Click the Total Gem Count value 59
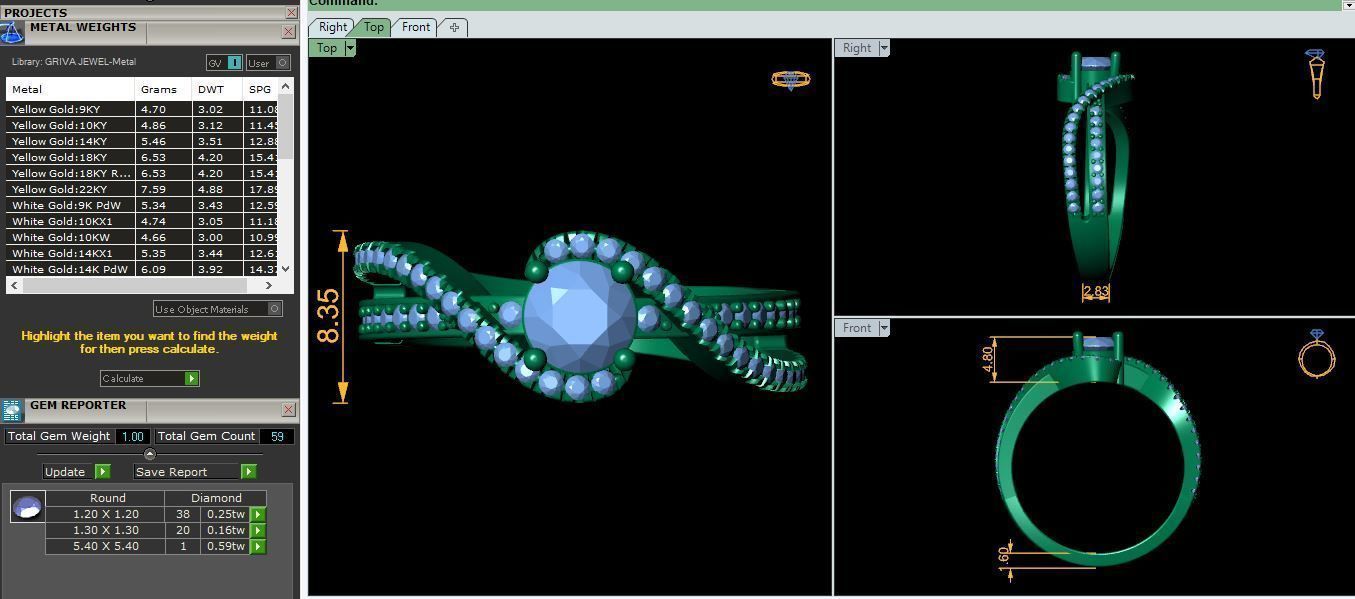Image resolution: width=1355 pixels, height=599 pixels. click(277, 436)
